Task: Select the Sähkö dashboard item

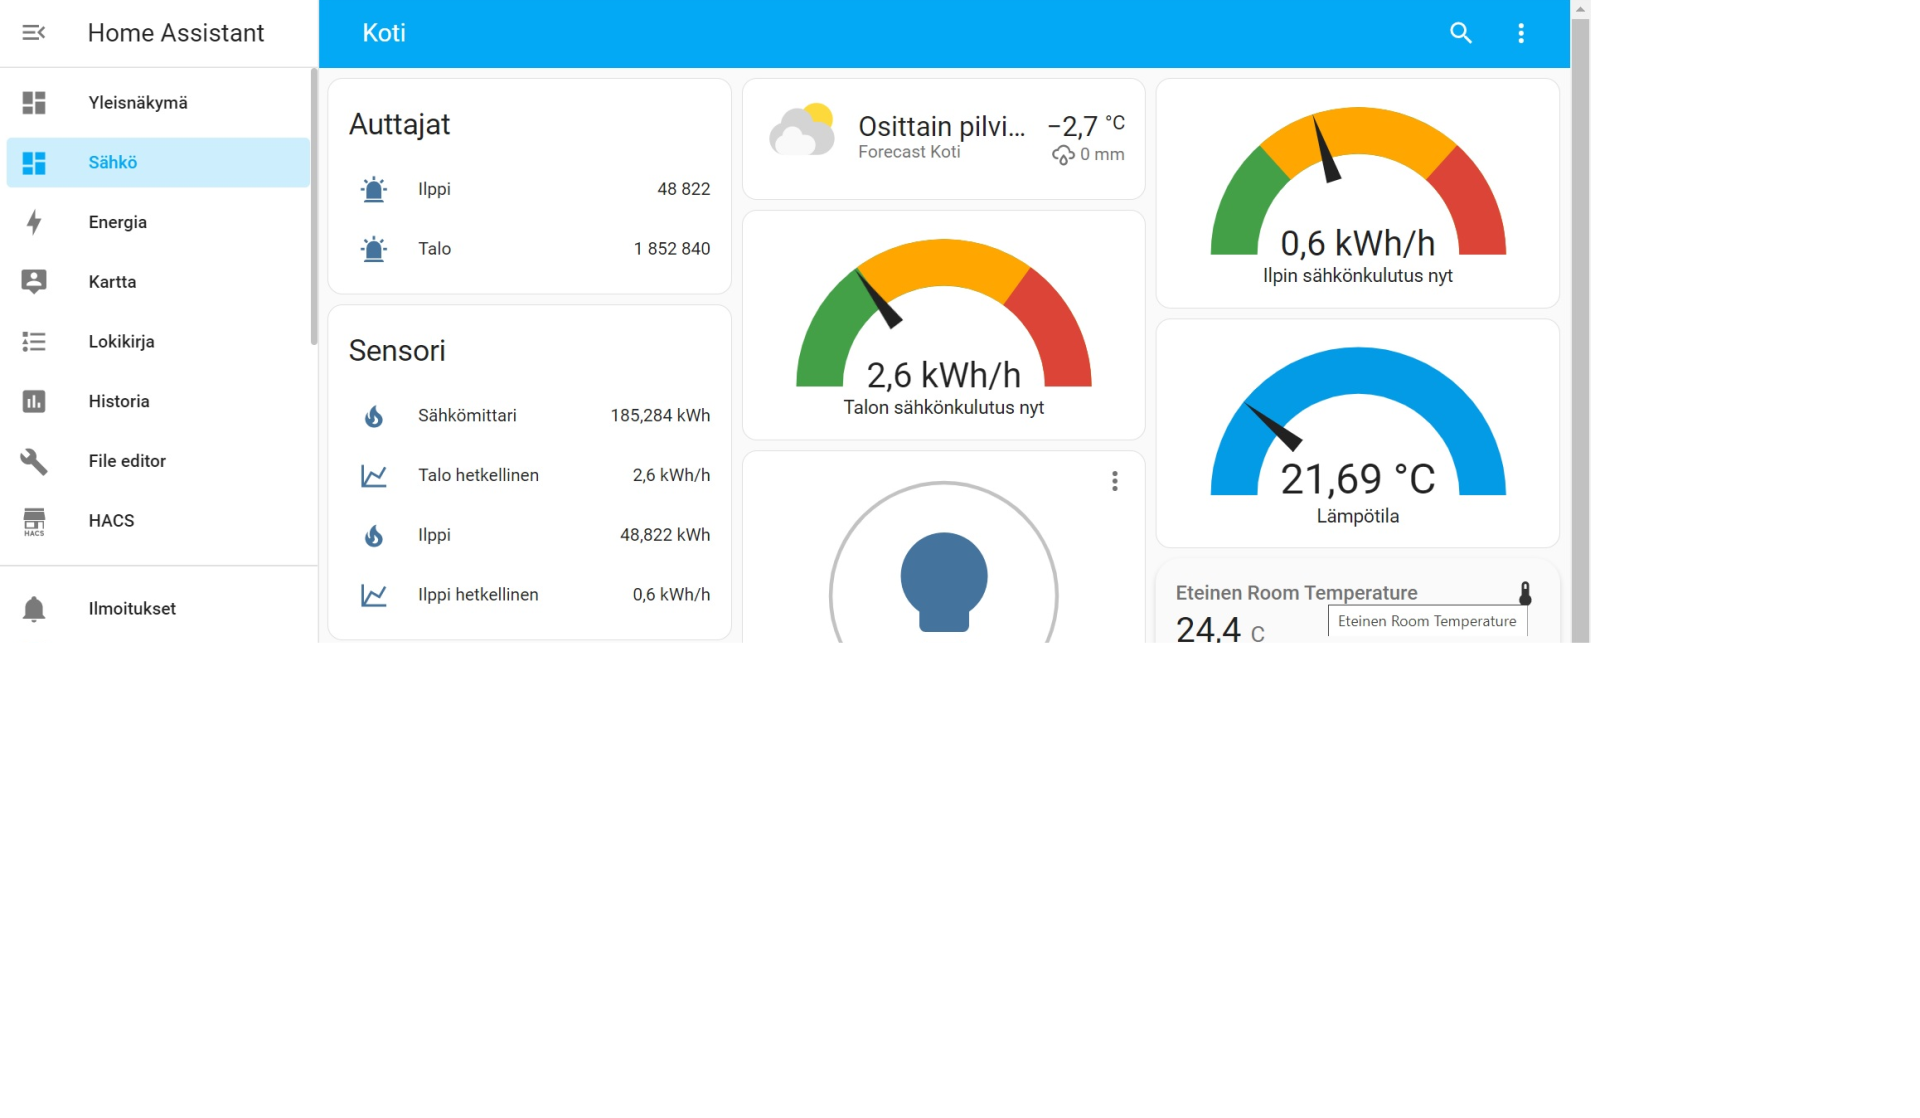Action: pos(112,163)
